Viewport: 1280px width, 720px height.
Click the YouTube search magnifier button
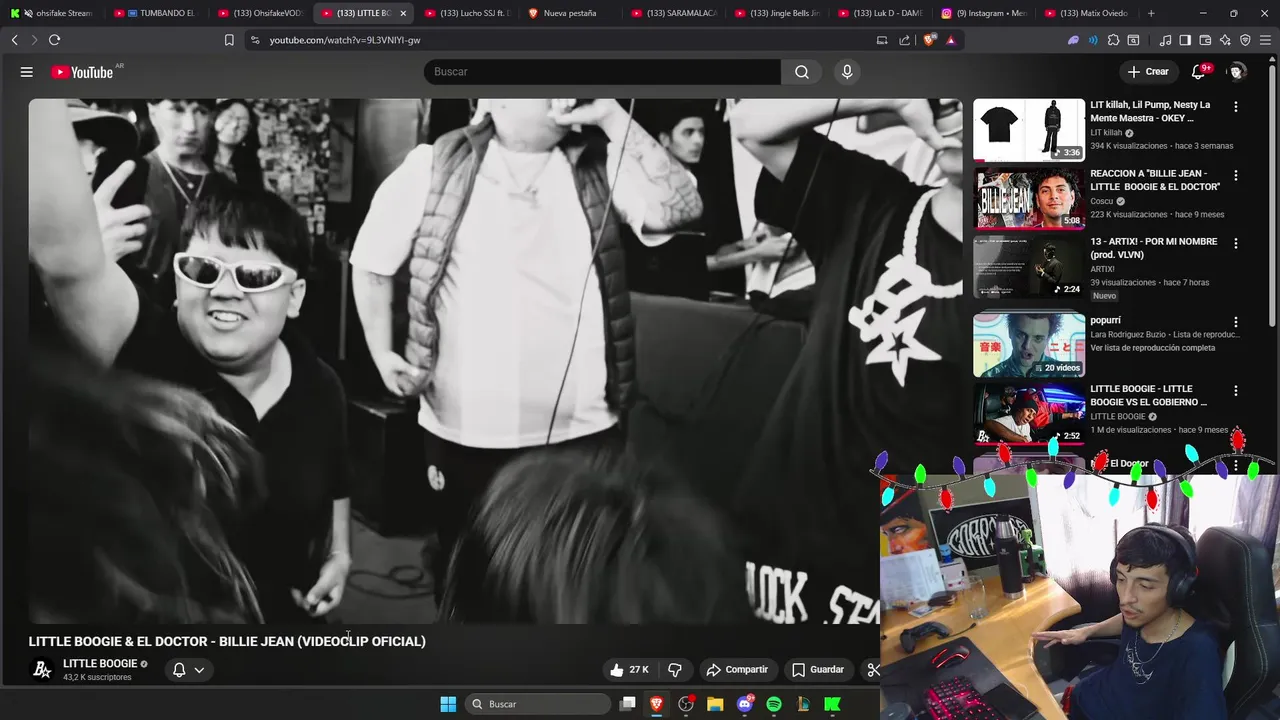pos(802,72)
